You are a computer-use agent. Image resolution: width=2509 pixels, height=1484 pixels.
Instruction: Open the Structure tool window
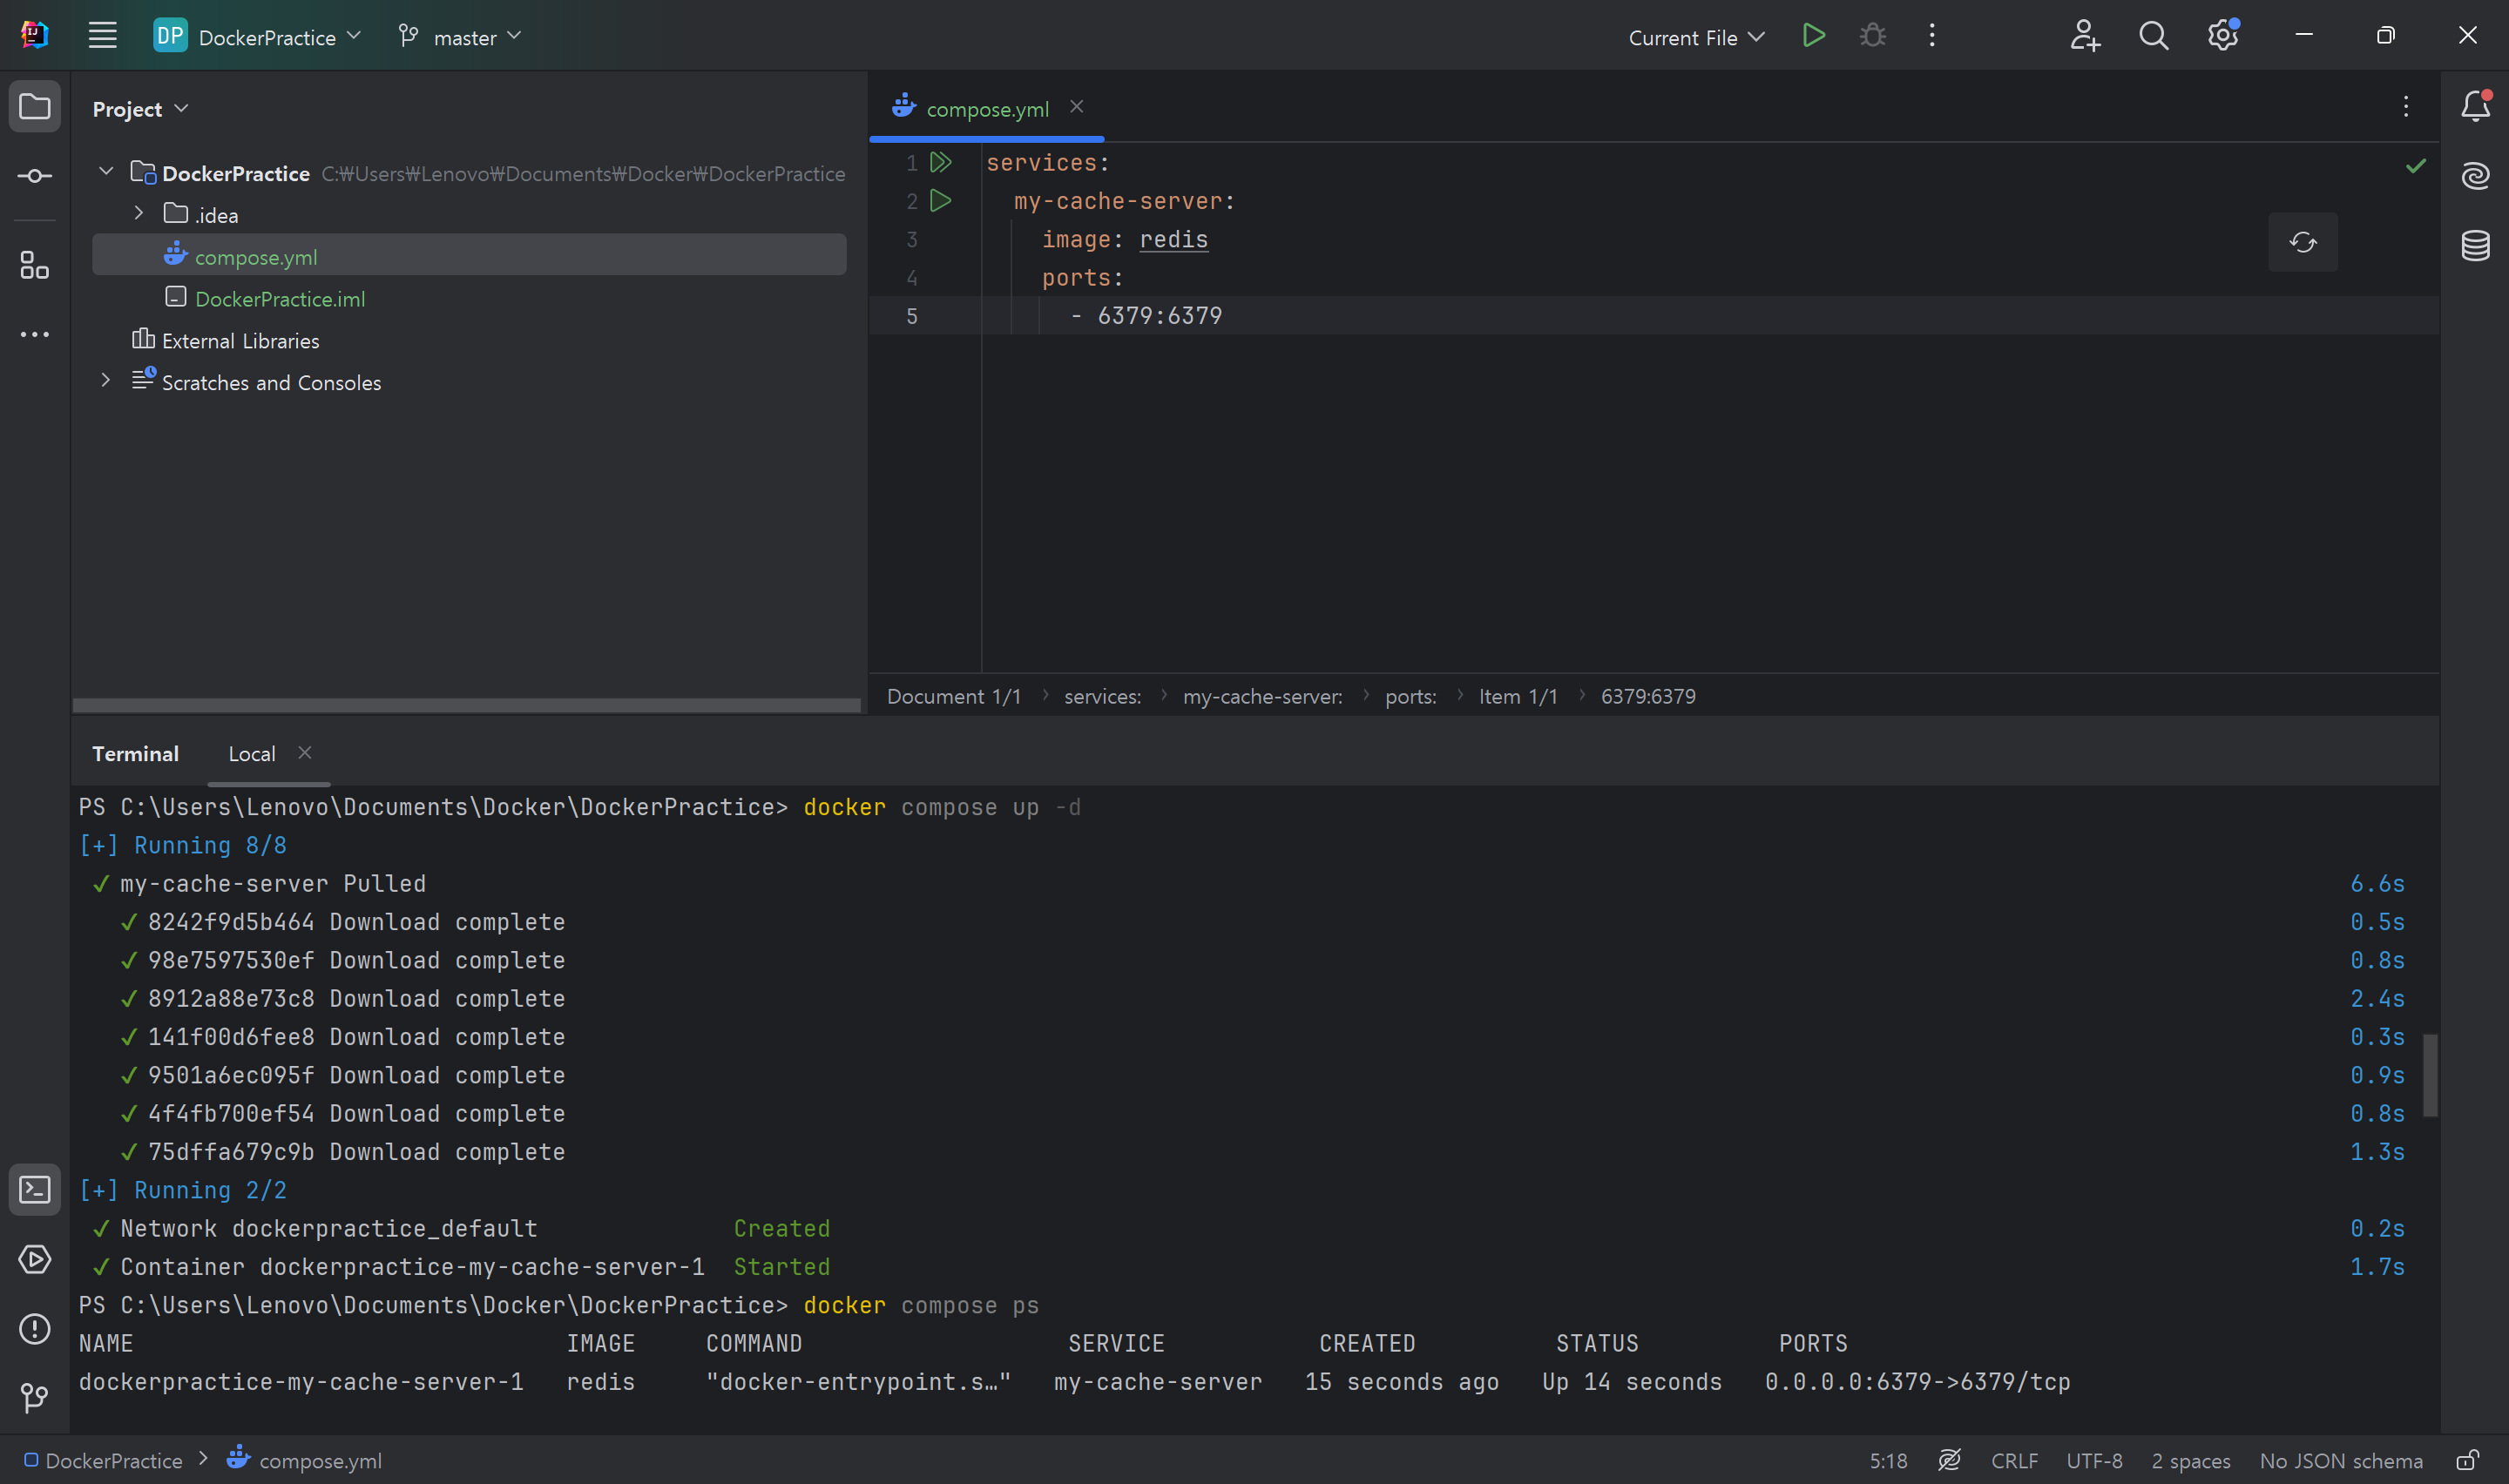pyautogui.click(x=35, y=265)
